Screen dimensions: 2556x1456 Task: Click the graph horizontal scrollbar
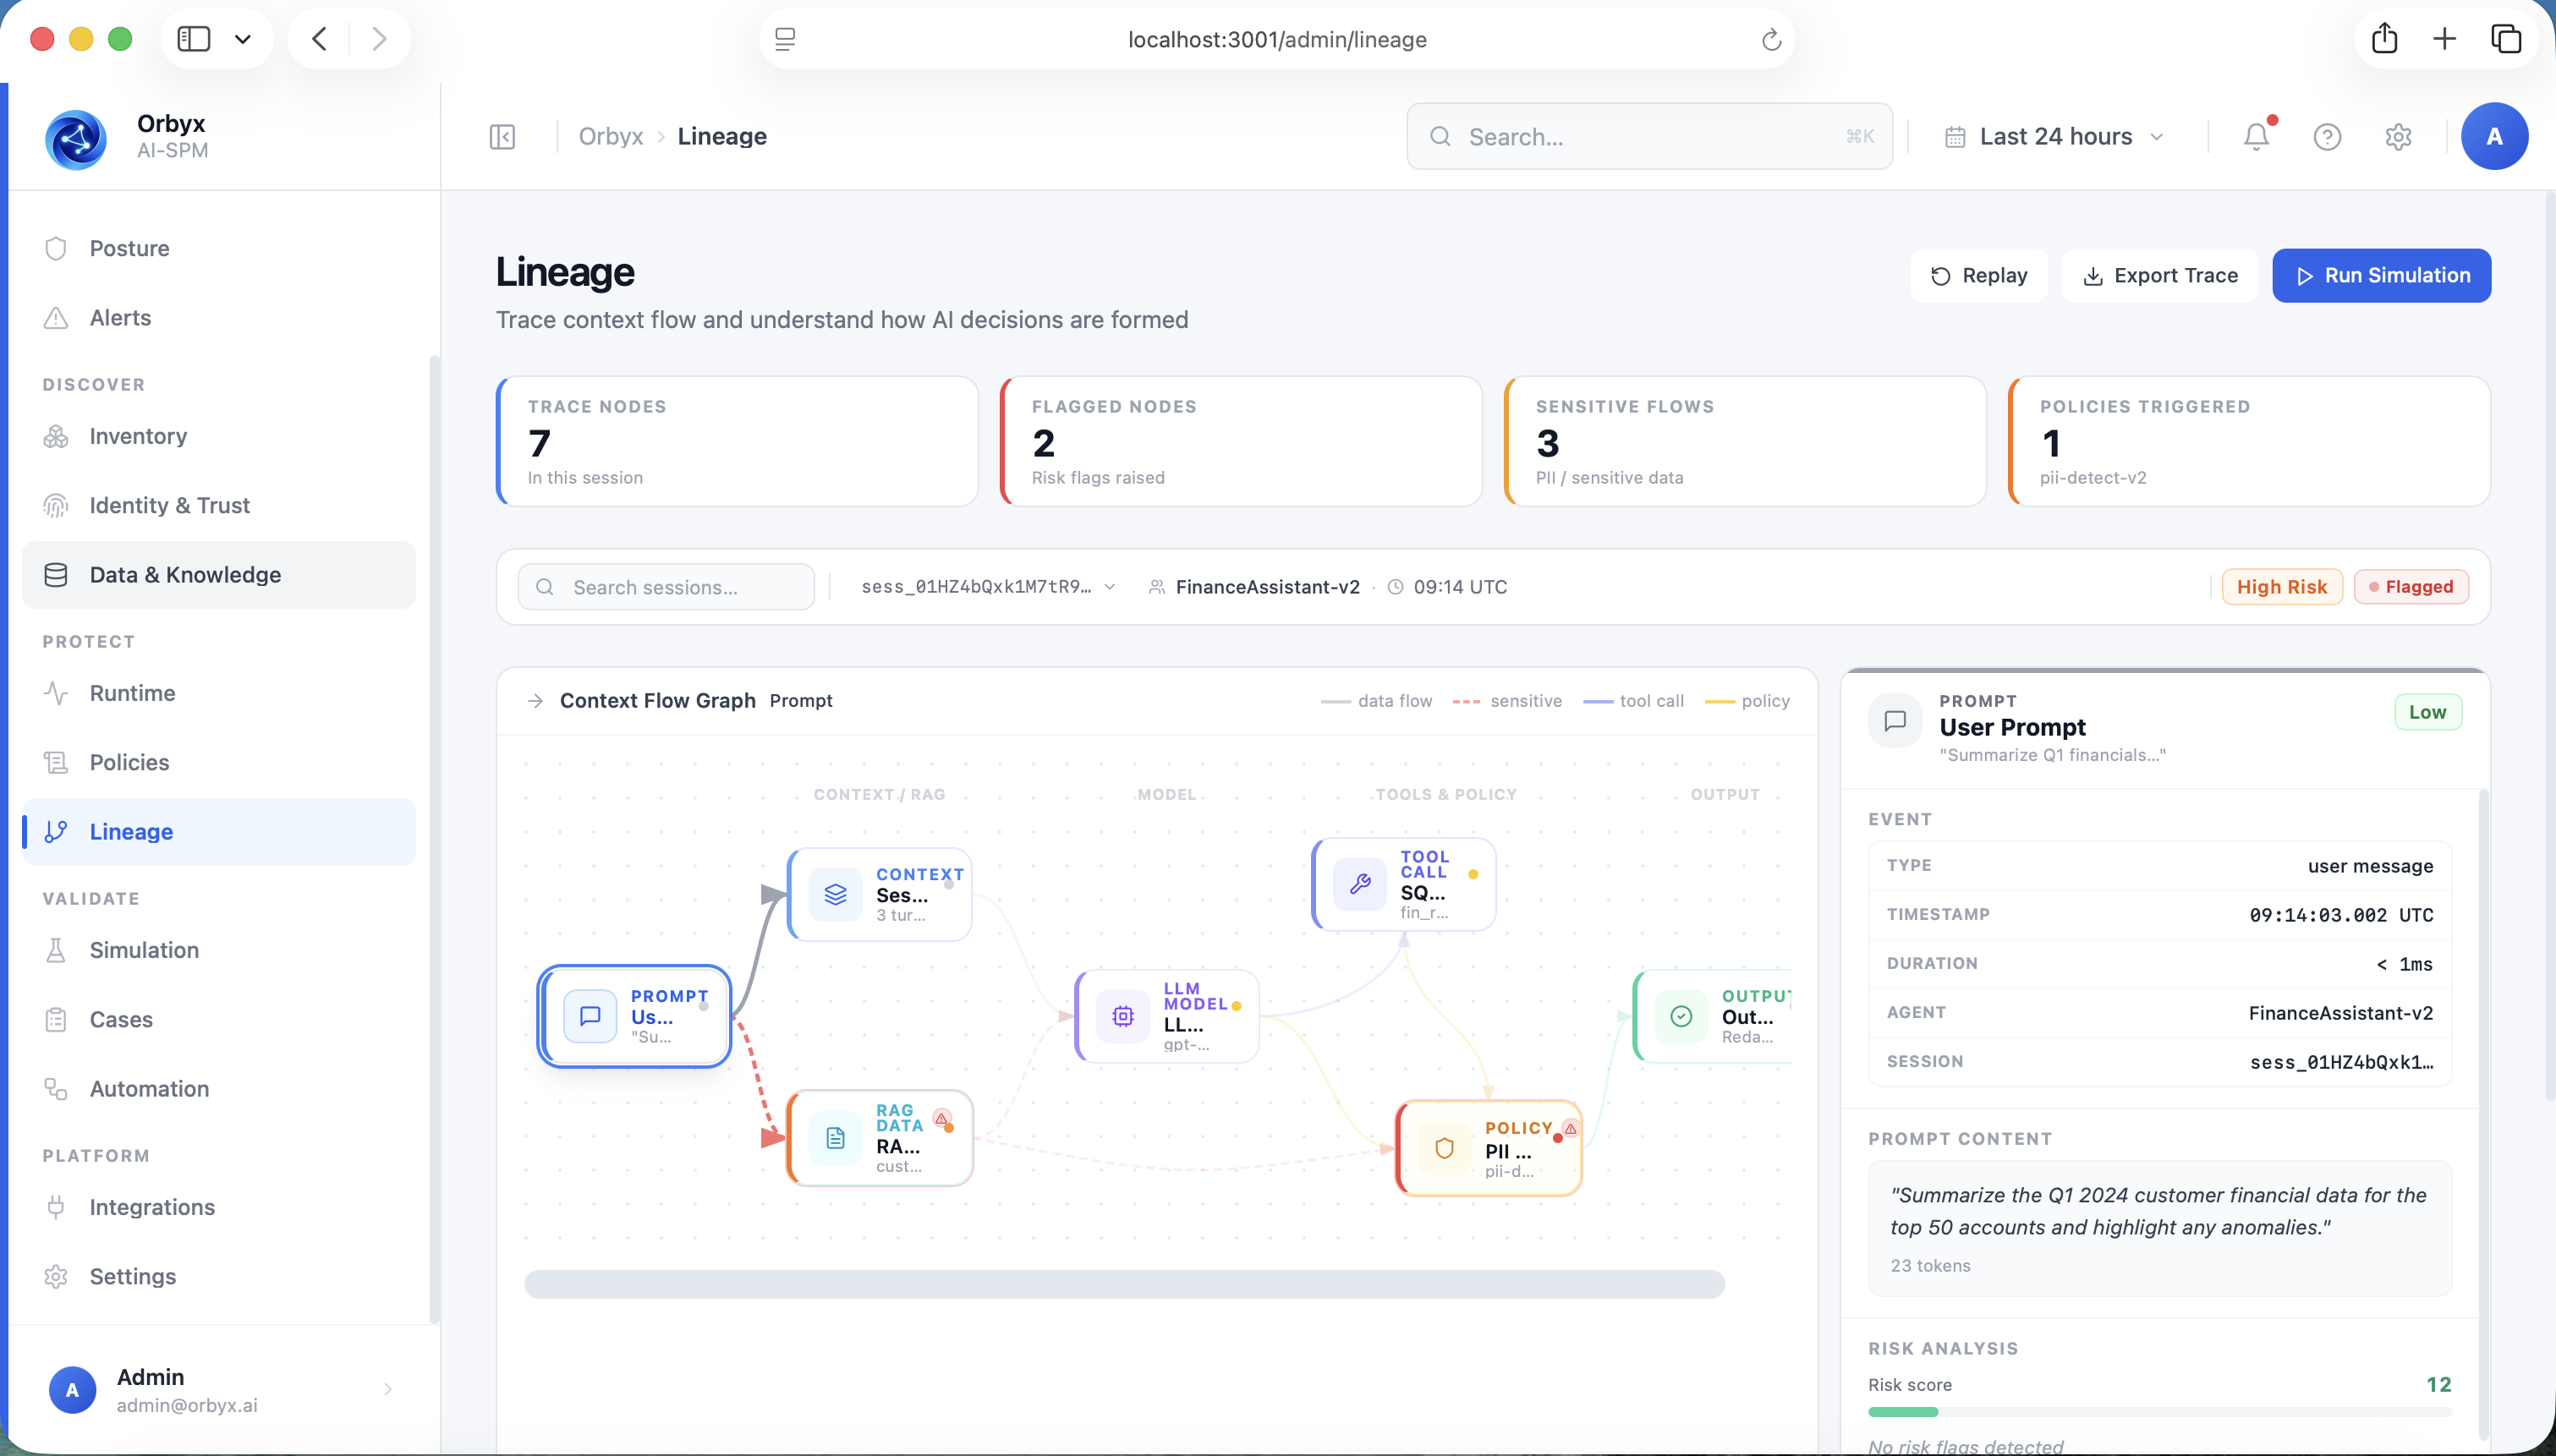click(x=1124, y=1284)
